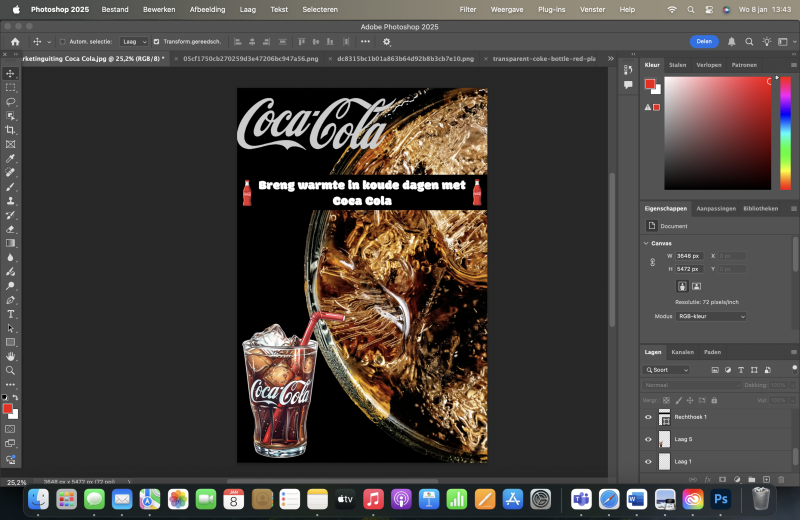The width and height of the screenshot is (800, 520).
Task: Delete the layer with the trash icon
Action: click(781, 480)
